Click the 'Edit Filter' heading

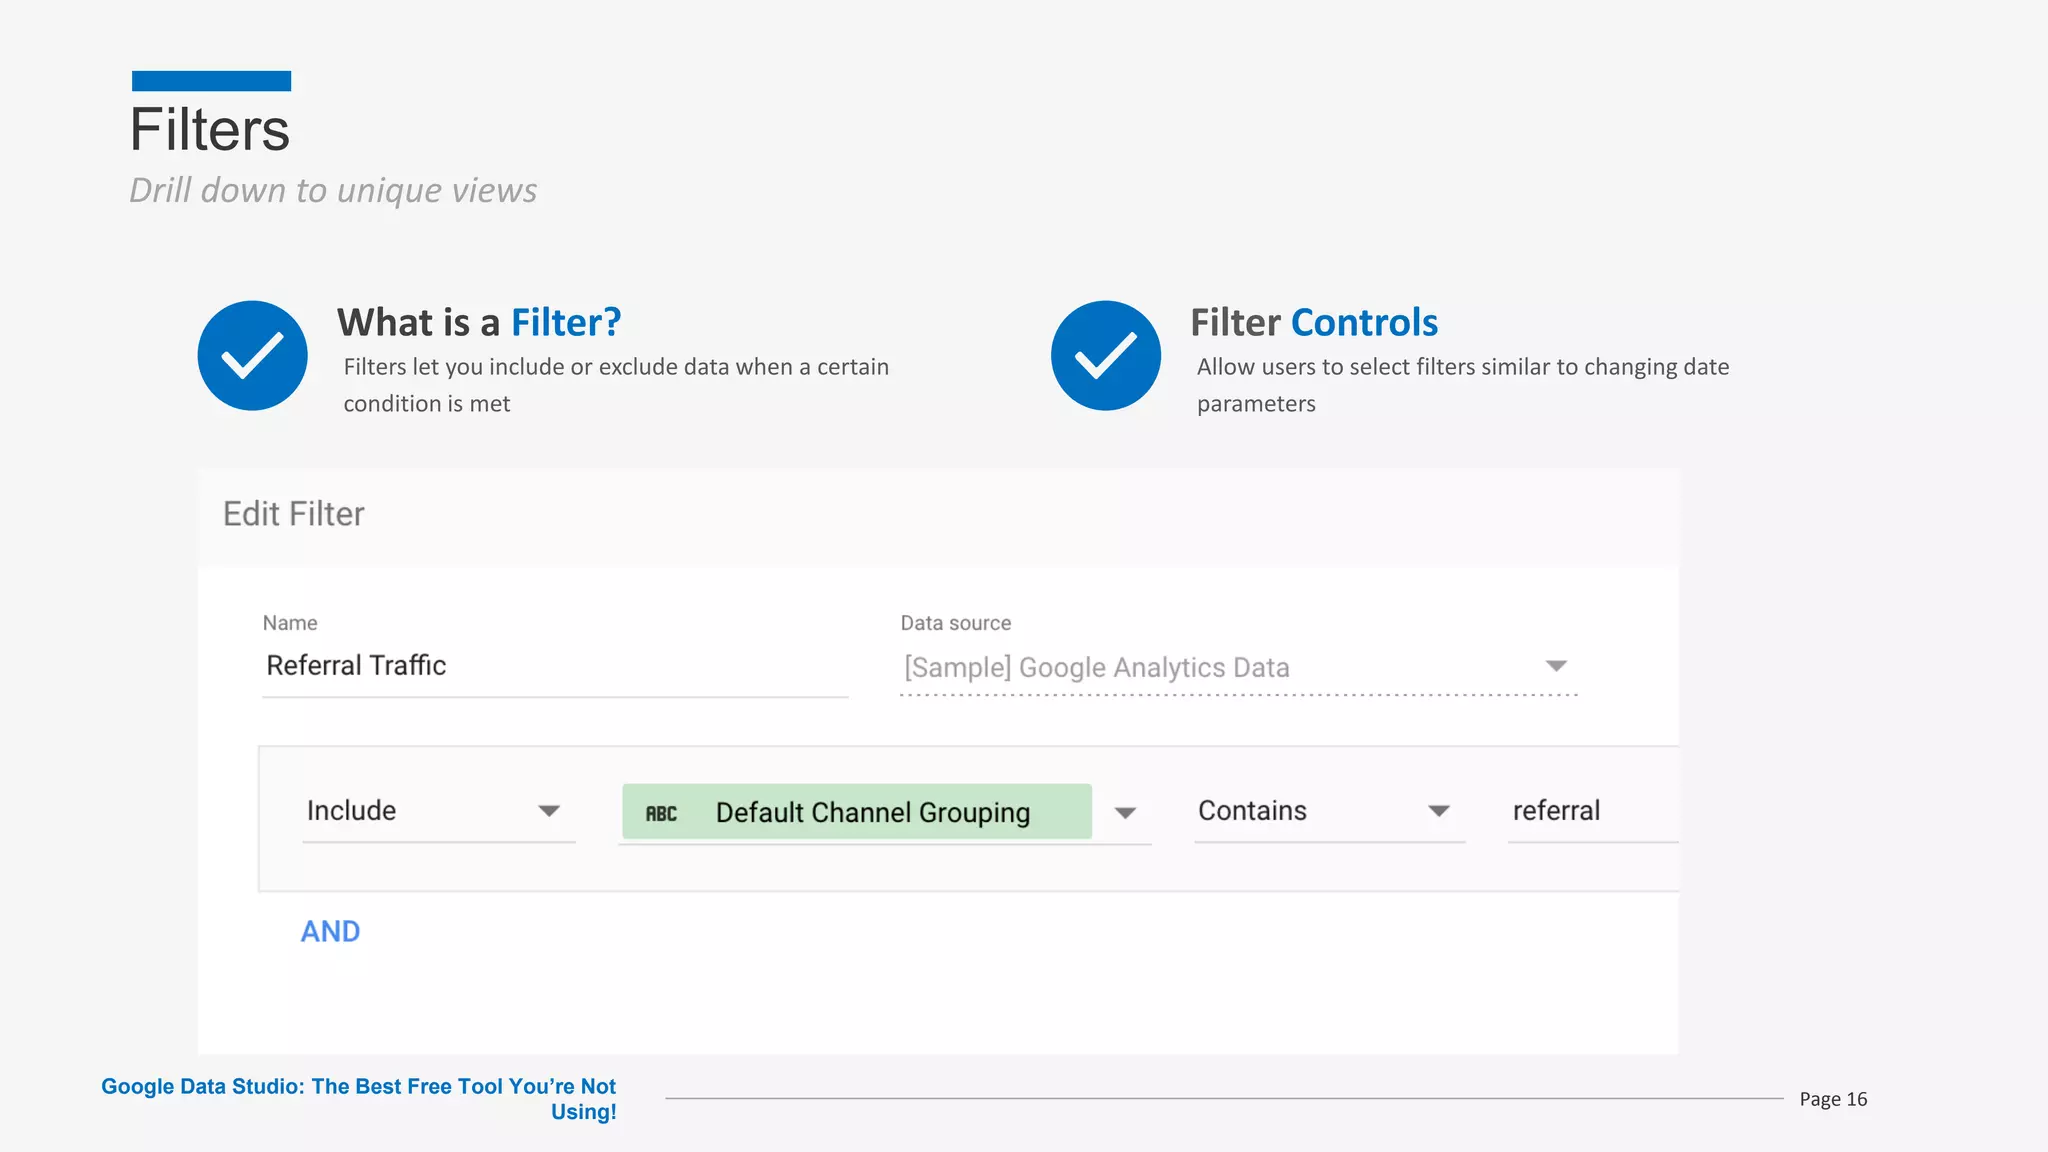point(294,514)
